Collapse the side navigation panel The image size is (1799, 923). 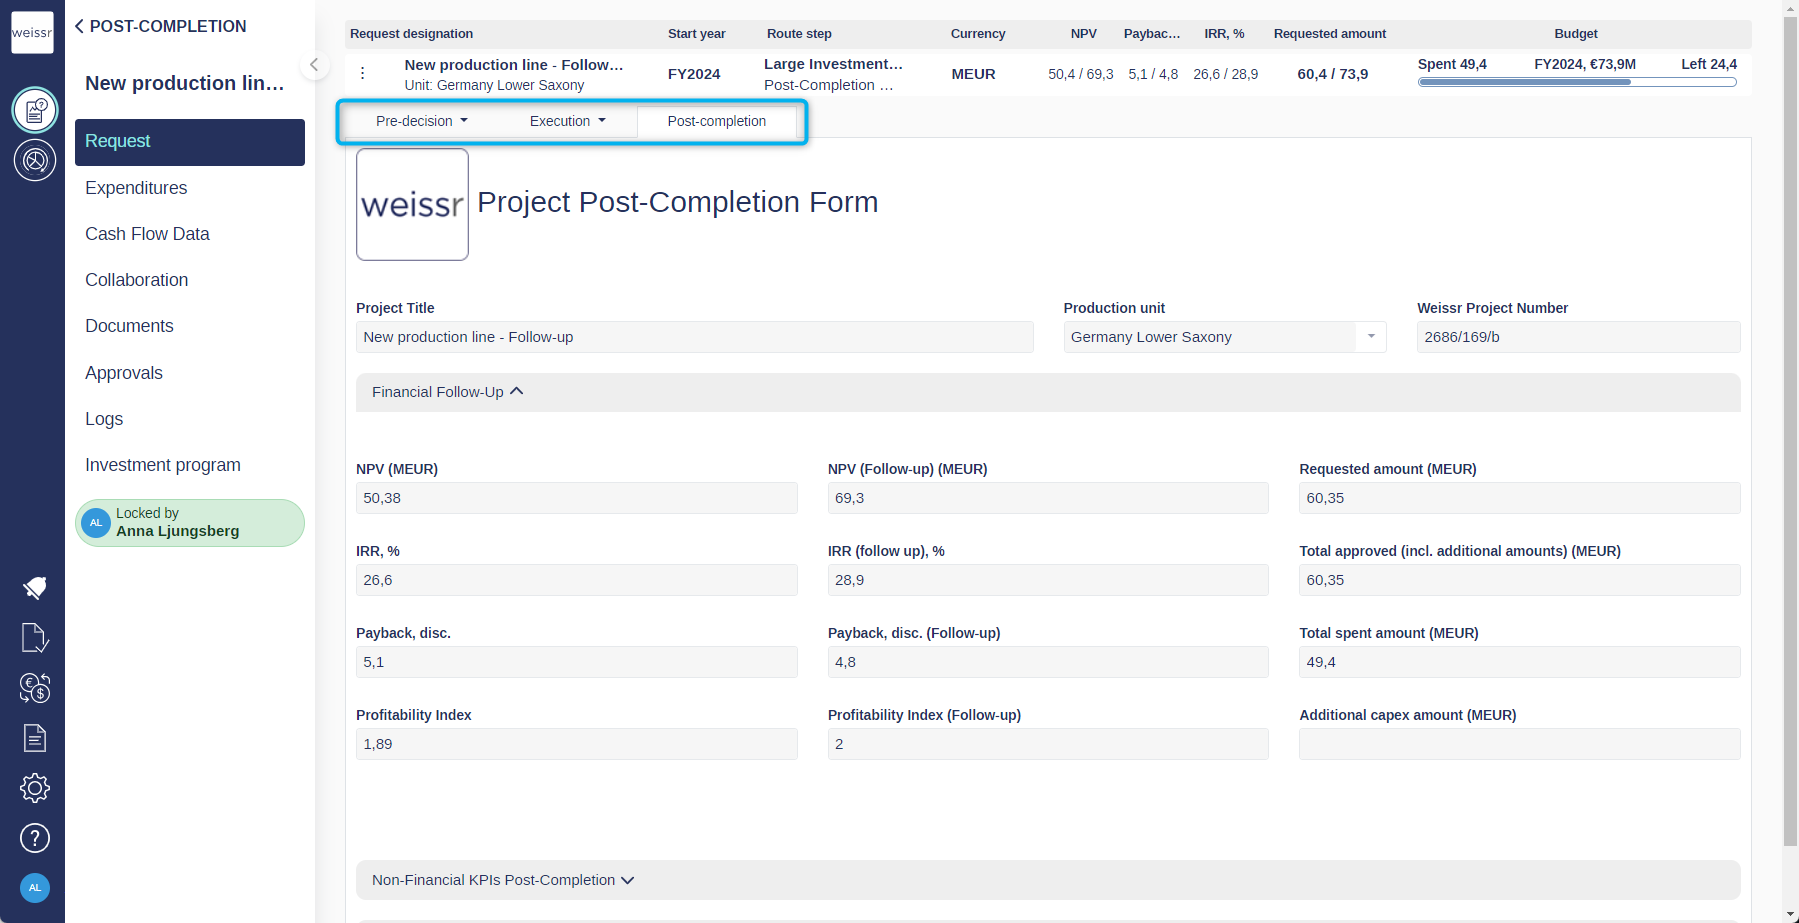point(314,66)
